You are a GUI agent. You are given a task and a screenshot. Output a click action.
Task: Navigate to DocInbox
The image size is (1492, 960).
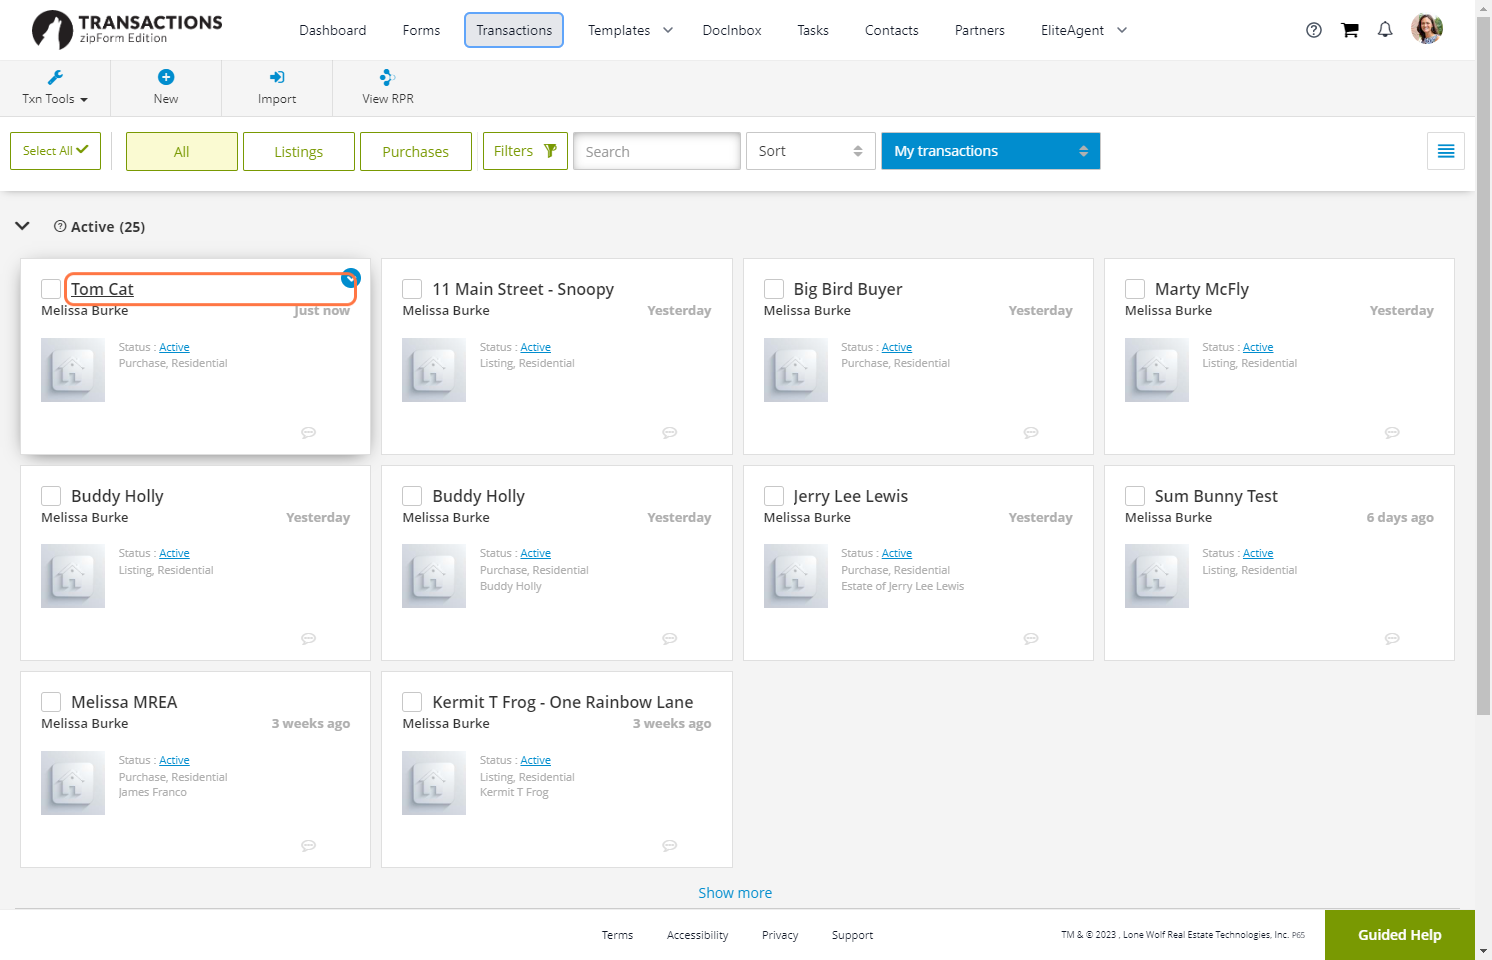coord(732,30)
